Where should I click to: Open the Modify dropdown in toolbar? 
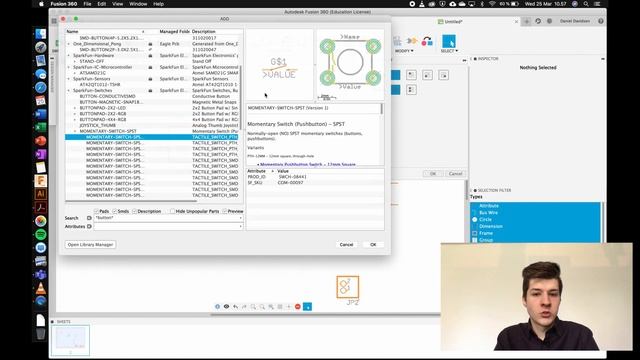pyautogui.click(x=404, y=51)
